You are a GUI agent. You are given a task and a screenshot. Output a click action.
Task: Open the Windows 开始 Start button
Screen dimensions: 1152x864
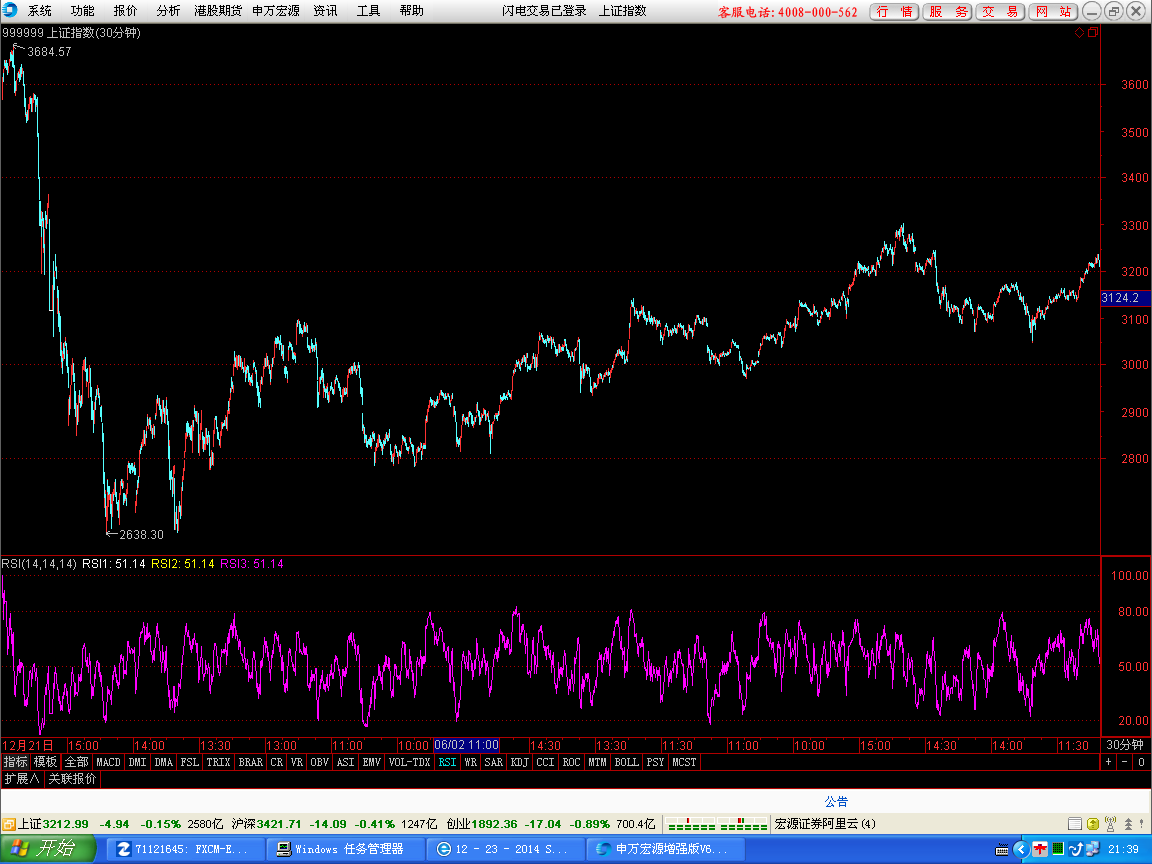(48, 849)
